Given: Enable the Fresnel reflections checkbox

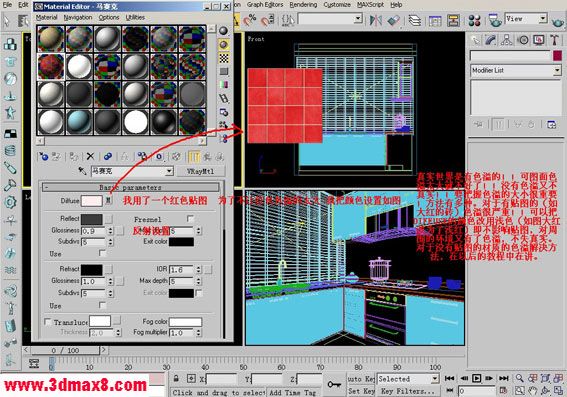Looking at the screenshot, I should [x=190, y=218].
